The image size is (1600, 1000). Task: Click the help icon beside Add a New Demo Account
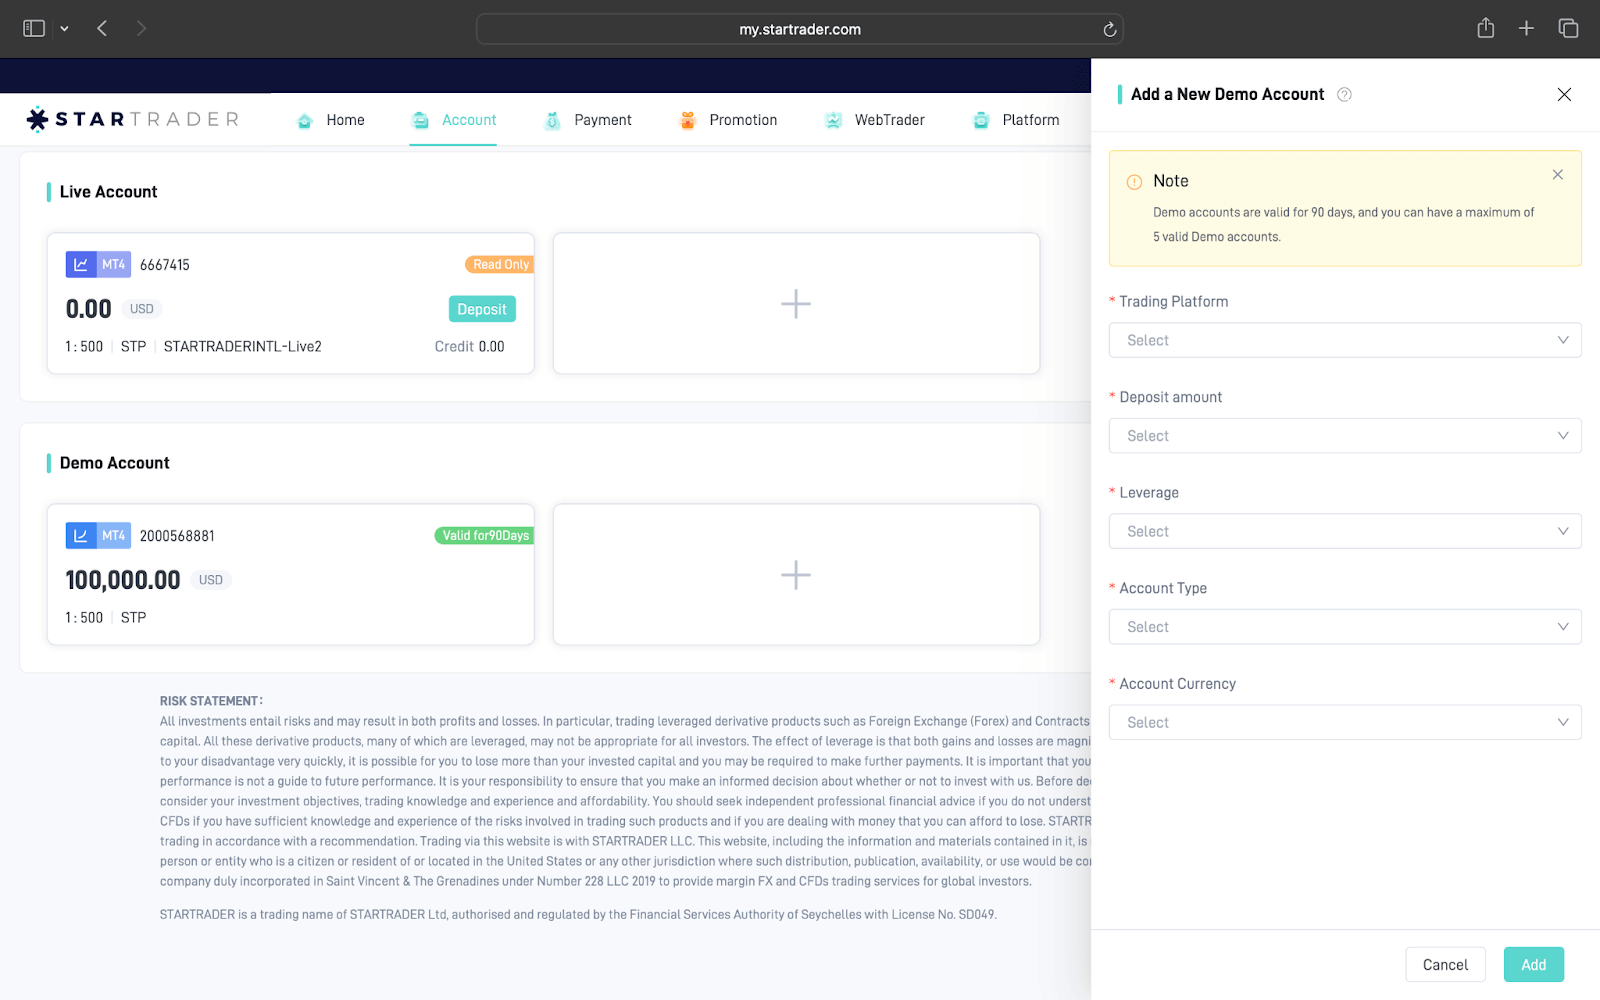point(1344,95)
